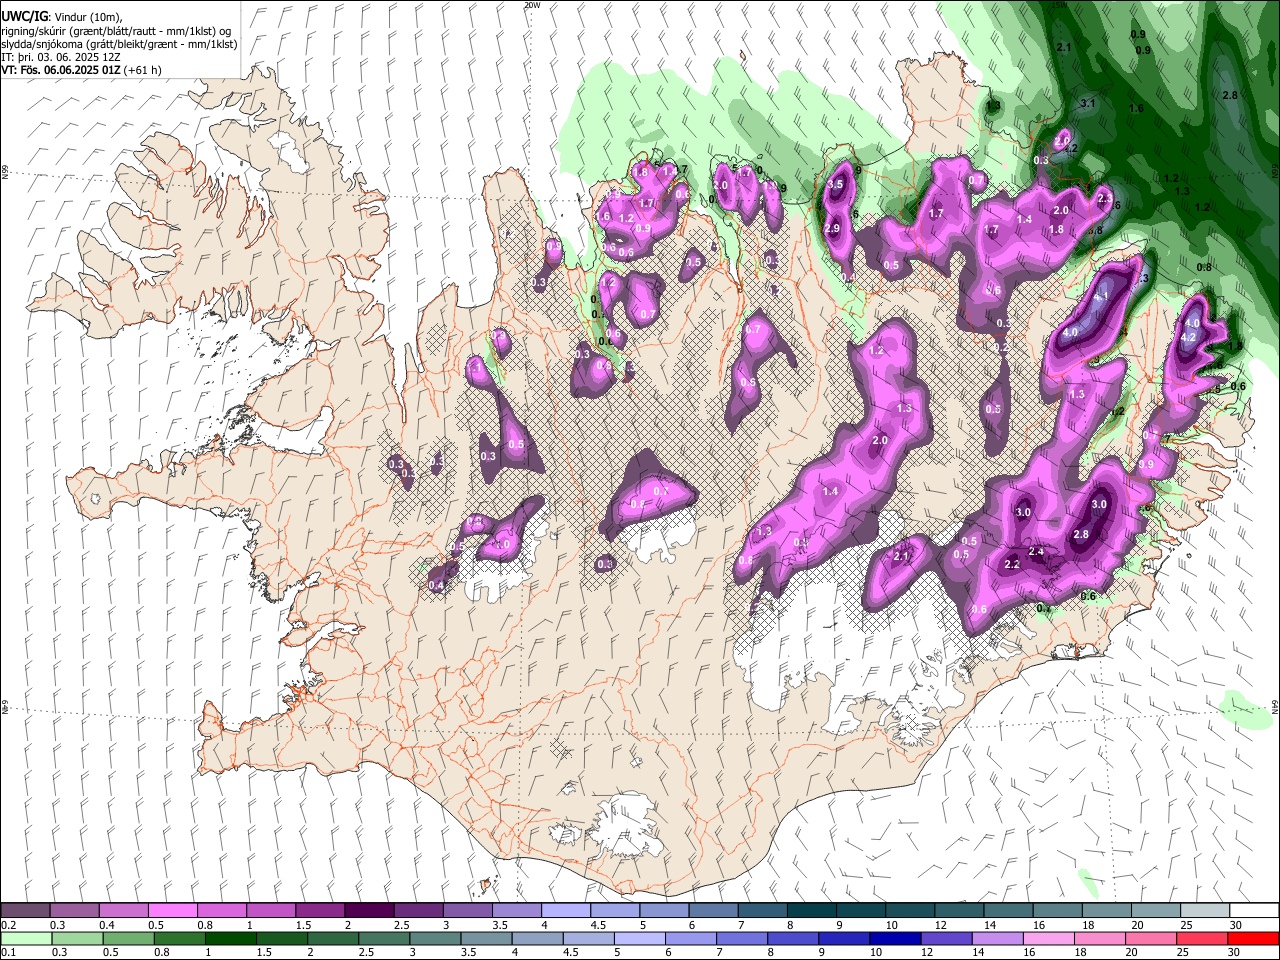Click the 2.2 value on the map
1280x960 pixels.
pos(1012,564)
